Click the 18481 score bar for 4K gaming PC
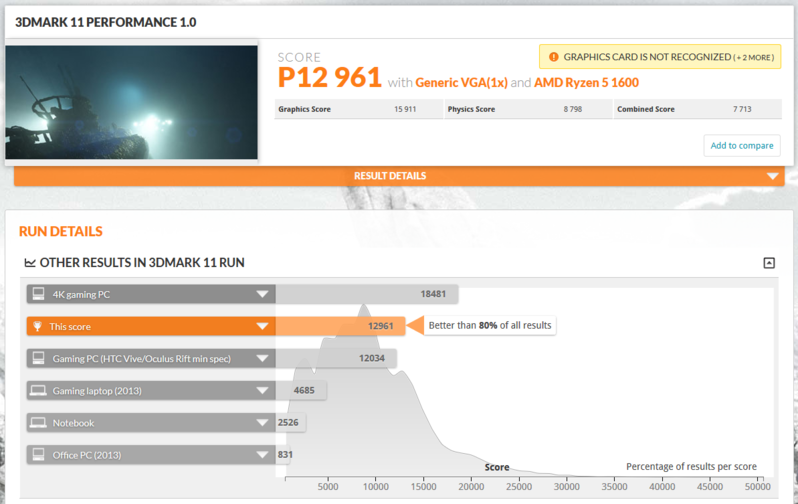 click(x=366, y=294)
